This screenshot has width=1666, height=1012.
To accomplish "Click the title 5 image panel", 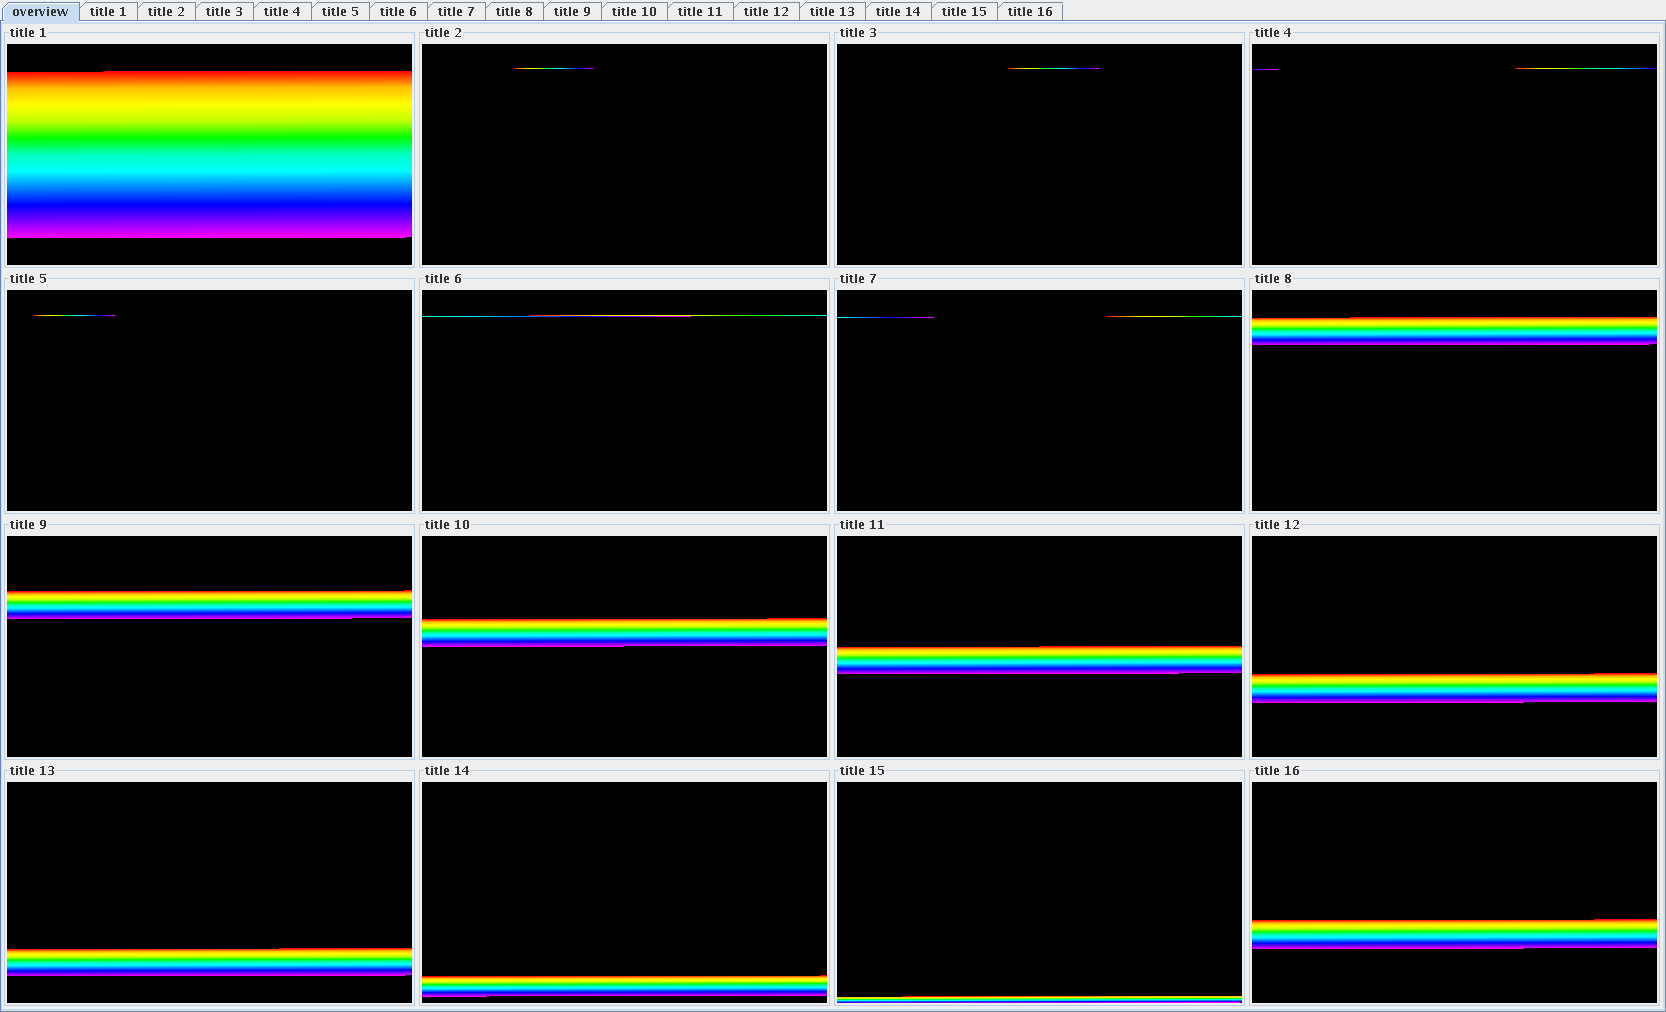I will (x=209, y=400).
